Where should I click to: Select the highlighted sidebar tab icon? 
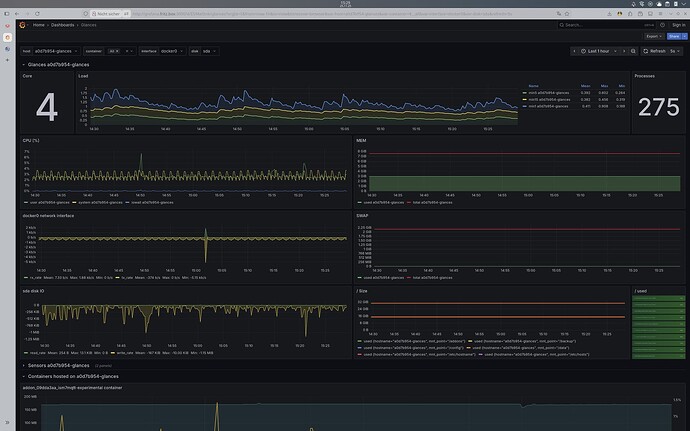click(x=7, y=37)
